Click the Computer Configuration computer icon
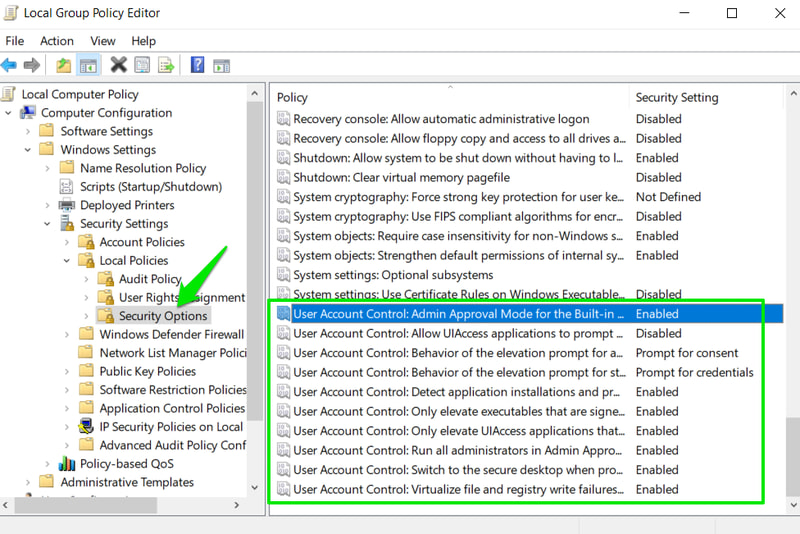The image size is (800, 534). point(28,112)
